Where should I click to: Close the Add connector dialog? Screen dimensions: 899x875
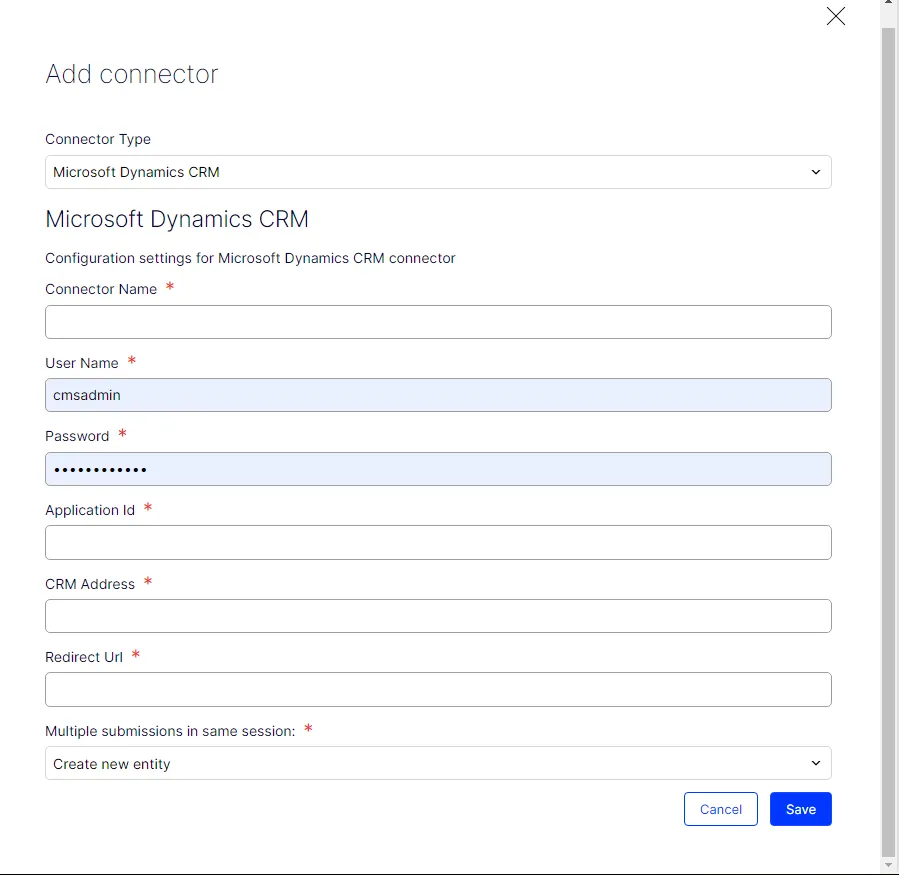click(835, 16)
